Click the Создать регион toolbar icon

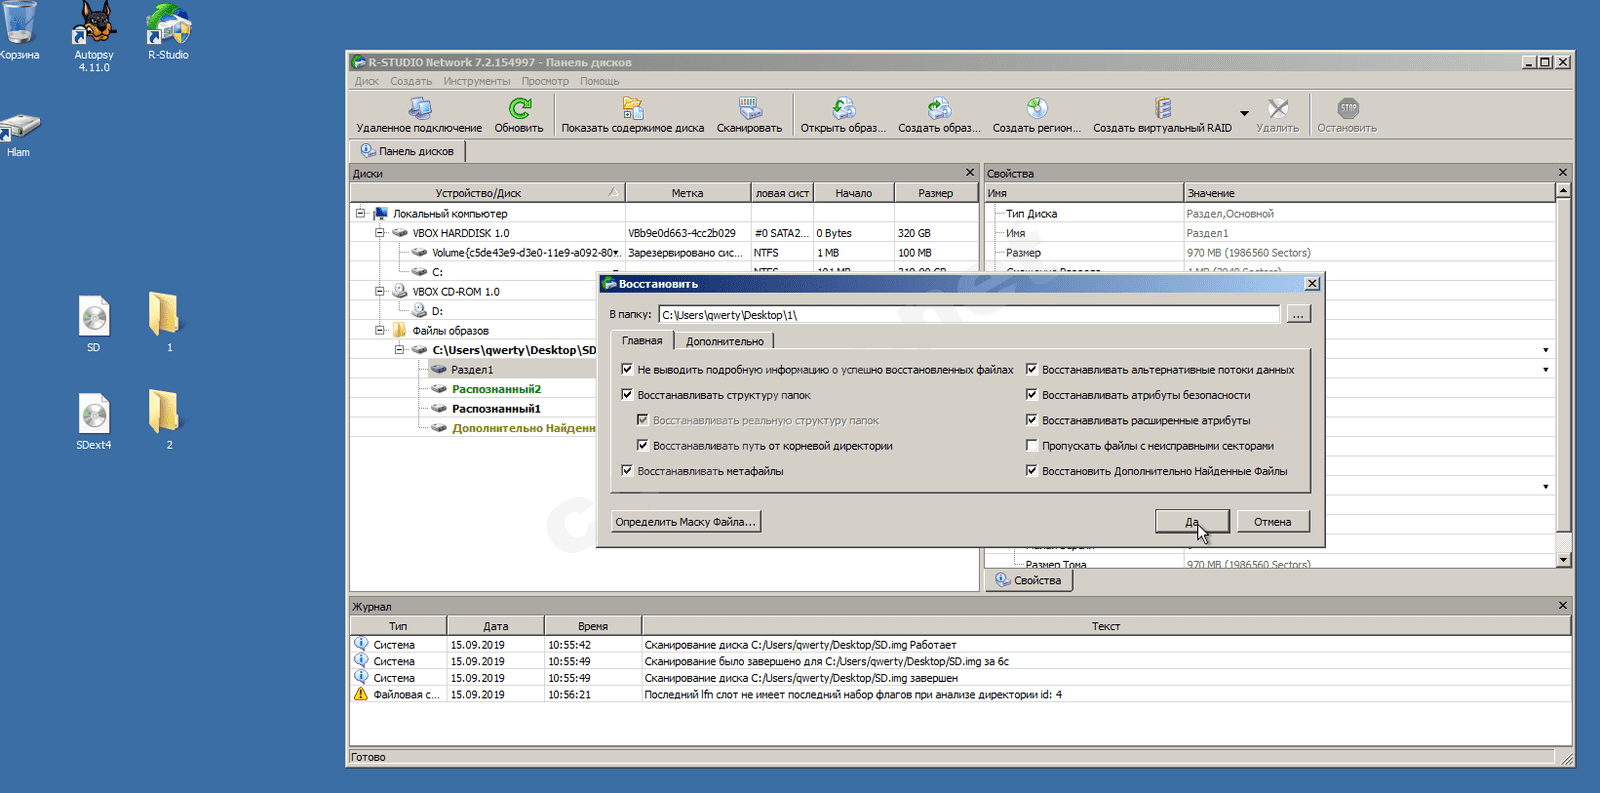coord(1036,109)
